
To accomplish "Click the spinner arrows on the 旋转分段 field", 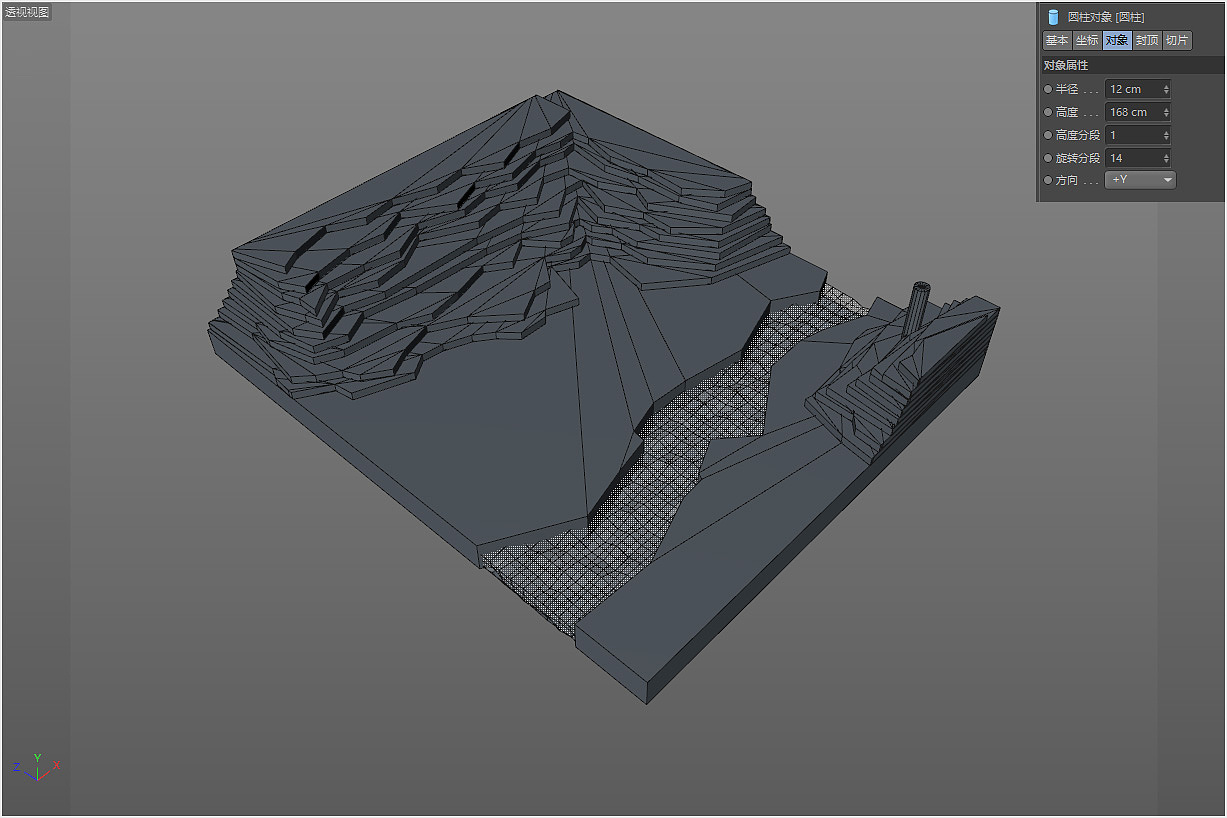I will [1166, 158].
